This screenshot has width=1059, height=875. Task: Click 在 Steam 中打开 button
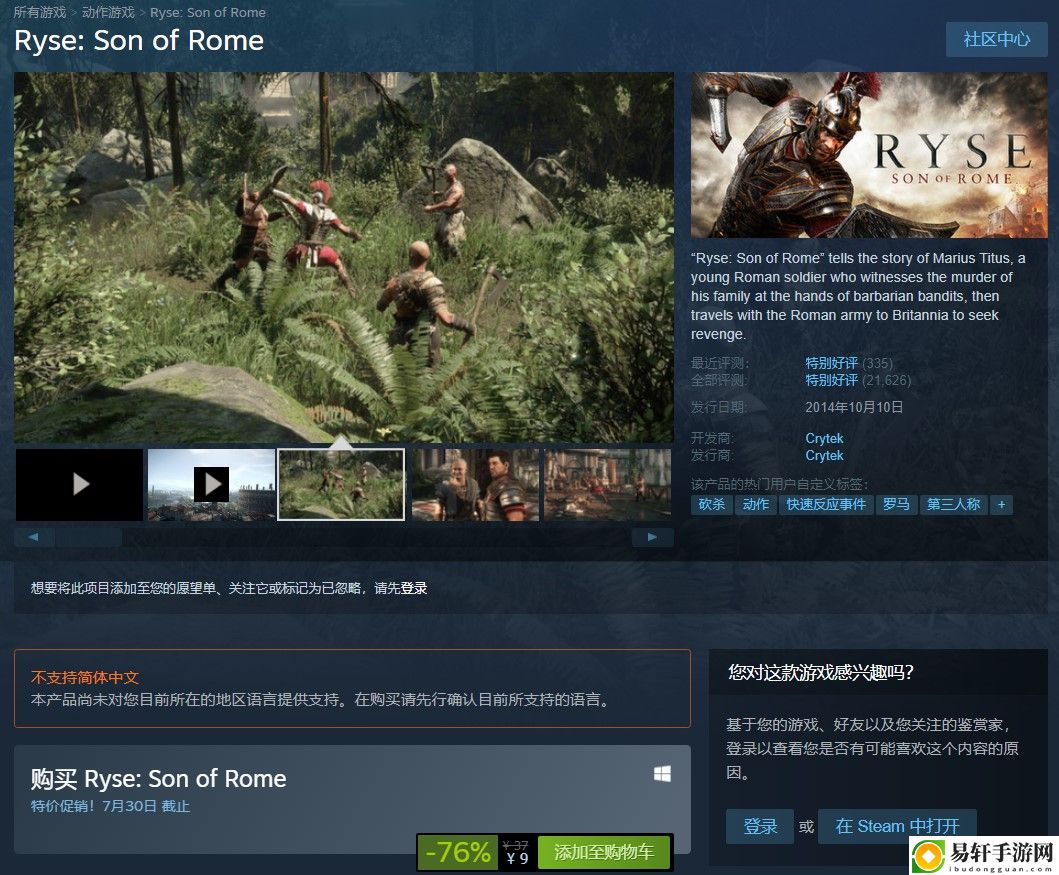[897, 826]
